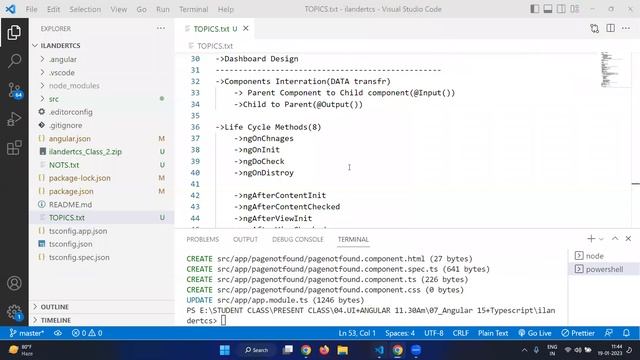This screenshot has height=360, width=640.
Task: Open the File menu
Action: click(x=31, y=9)
